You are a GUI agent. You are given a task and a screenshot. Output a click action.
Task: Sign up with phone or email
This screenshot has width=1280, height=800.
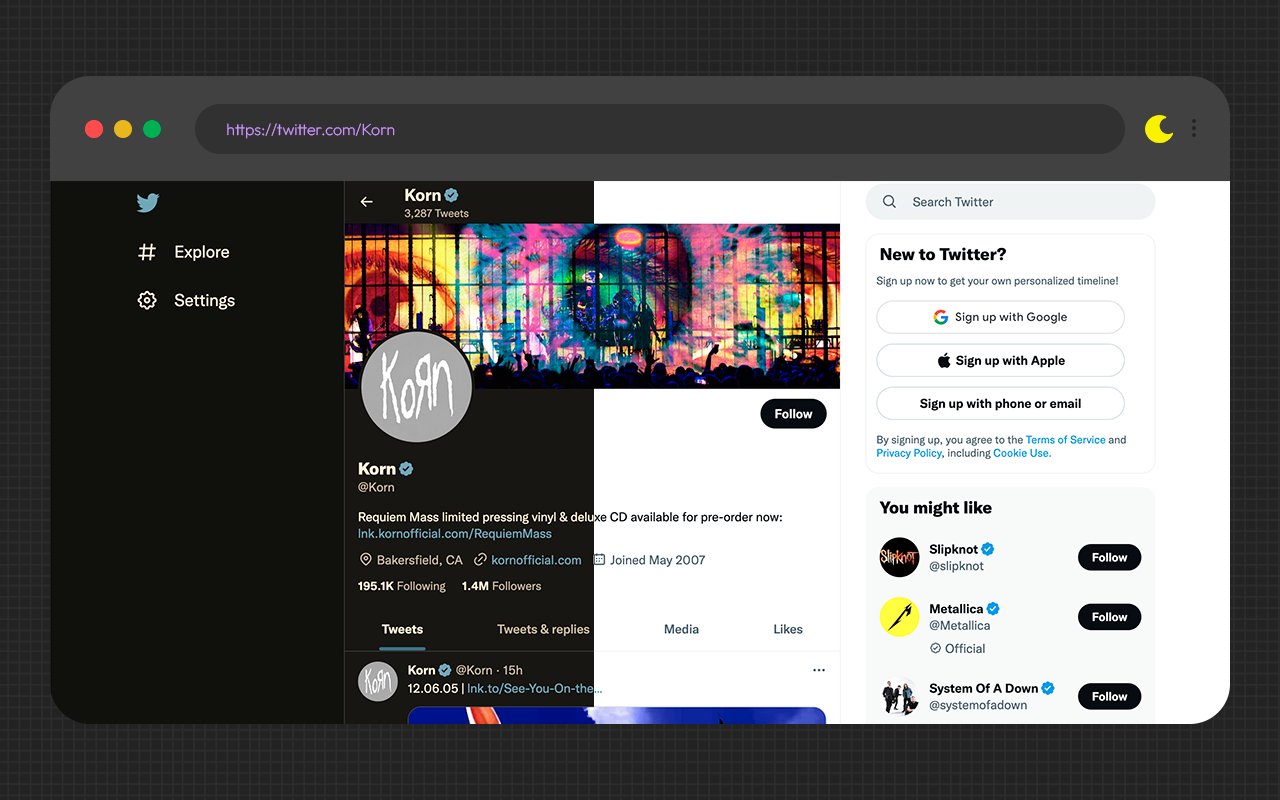(1000, 403)
